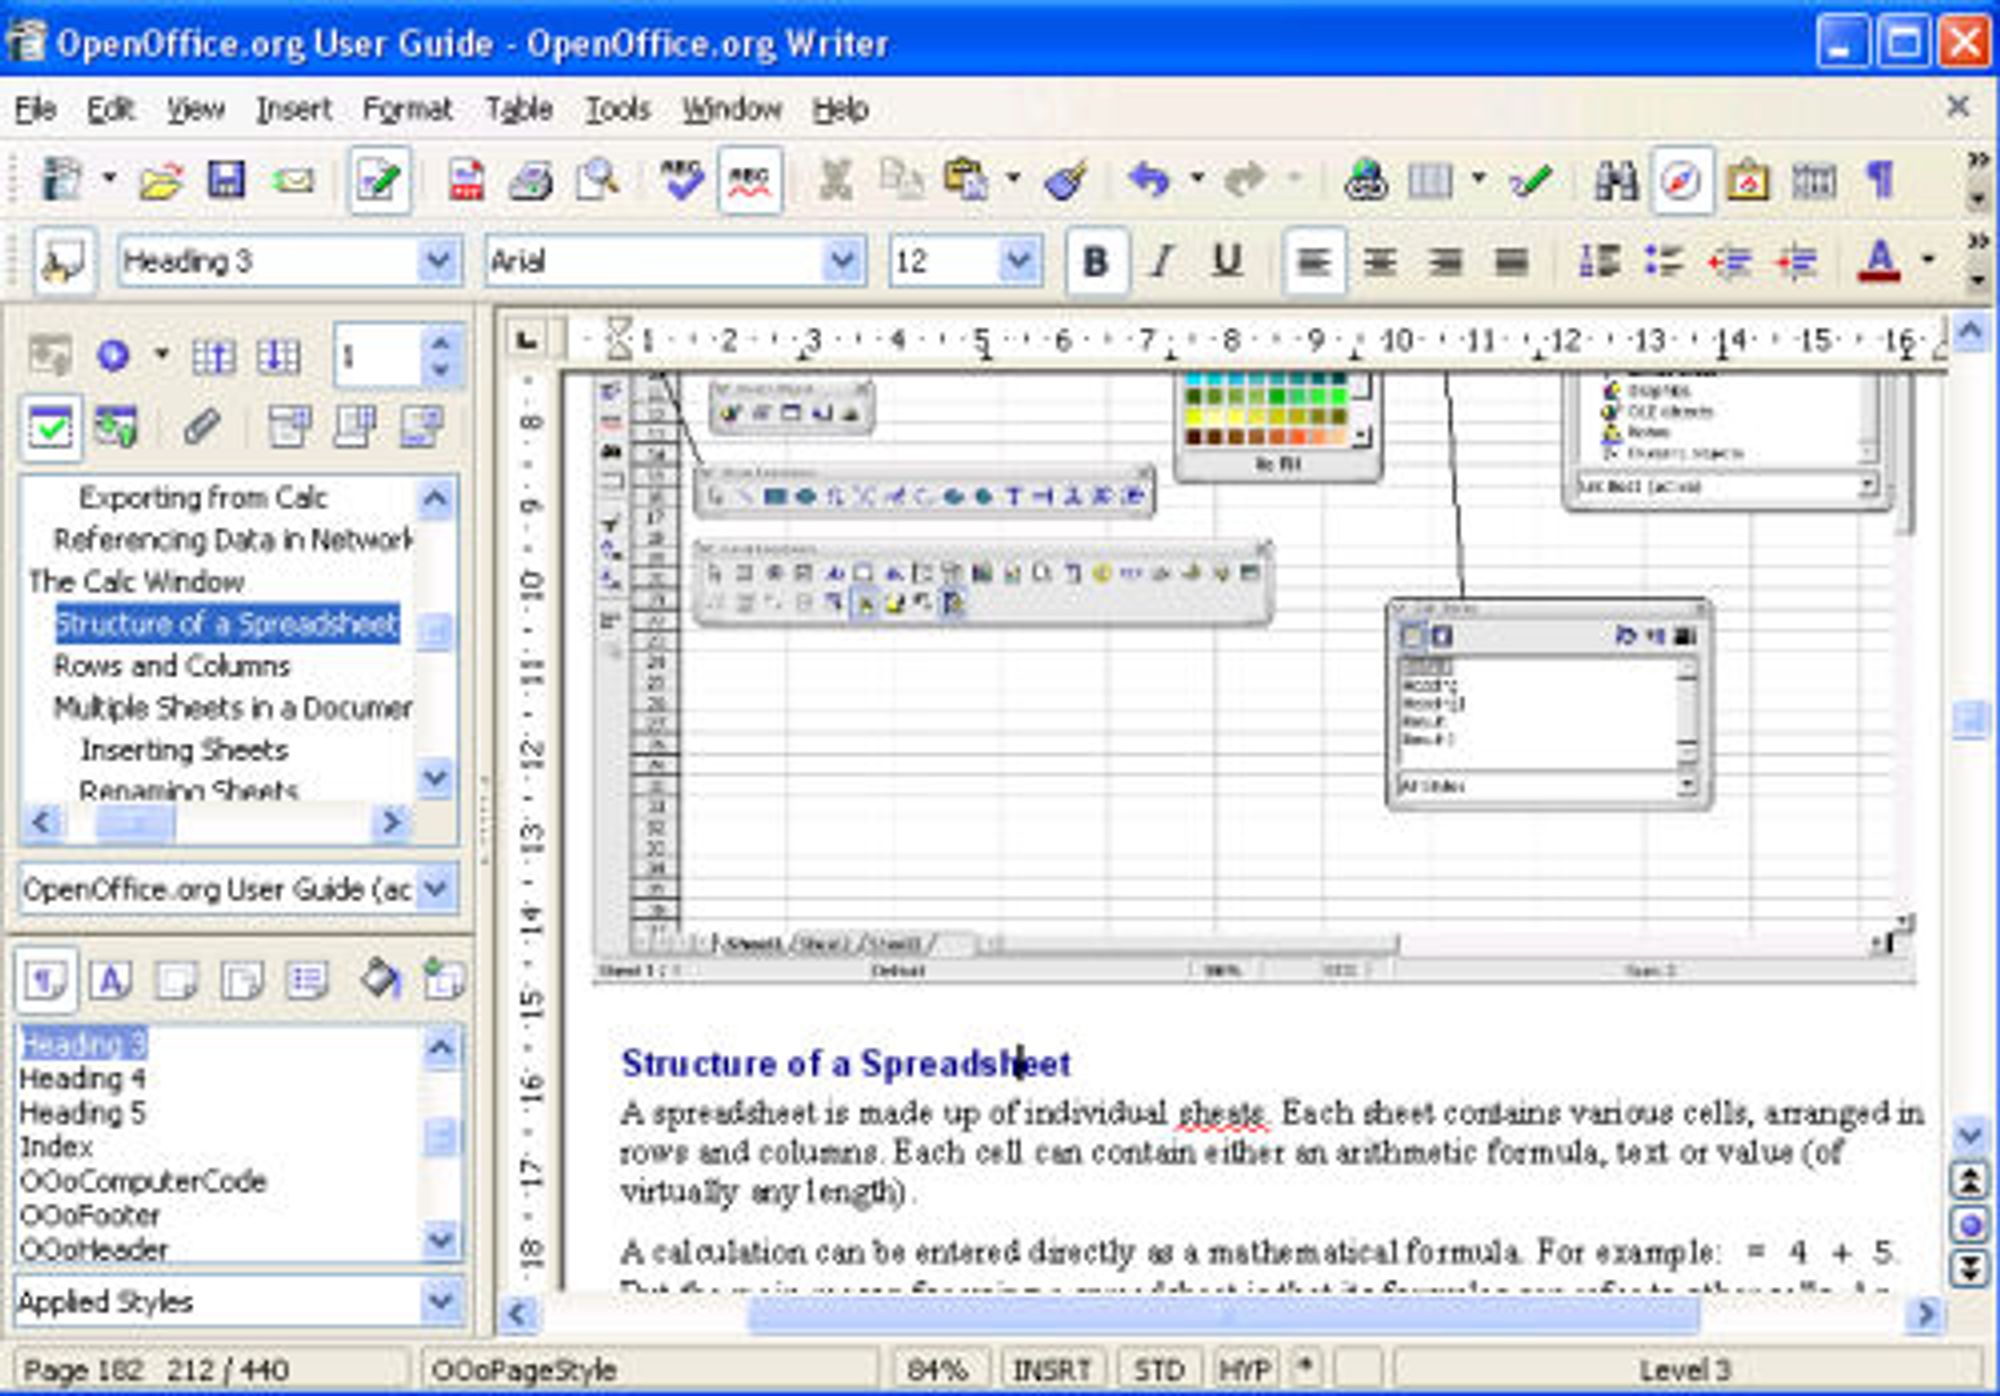Viewport: 2000px width, 1396px height.
Task: Click the Open folder icon
Action: point(161,181)
